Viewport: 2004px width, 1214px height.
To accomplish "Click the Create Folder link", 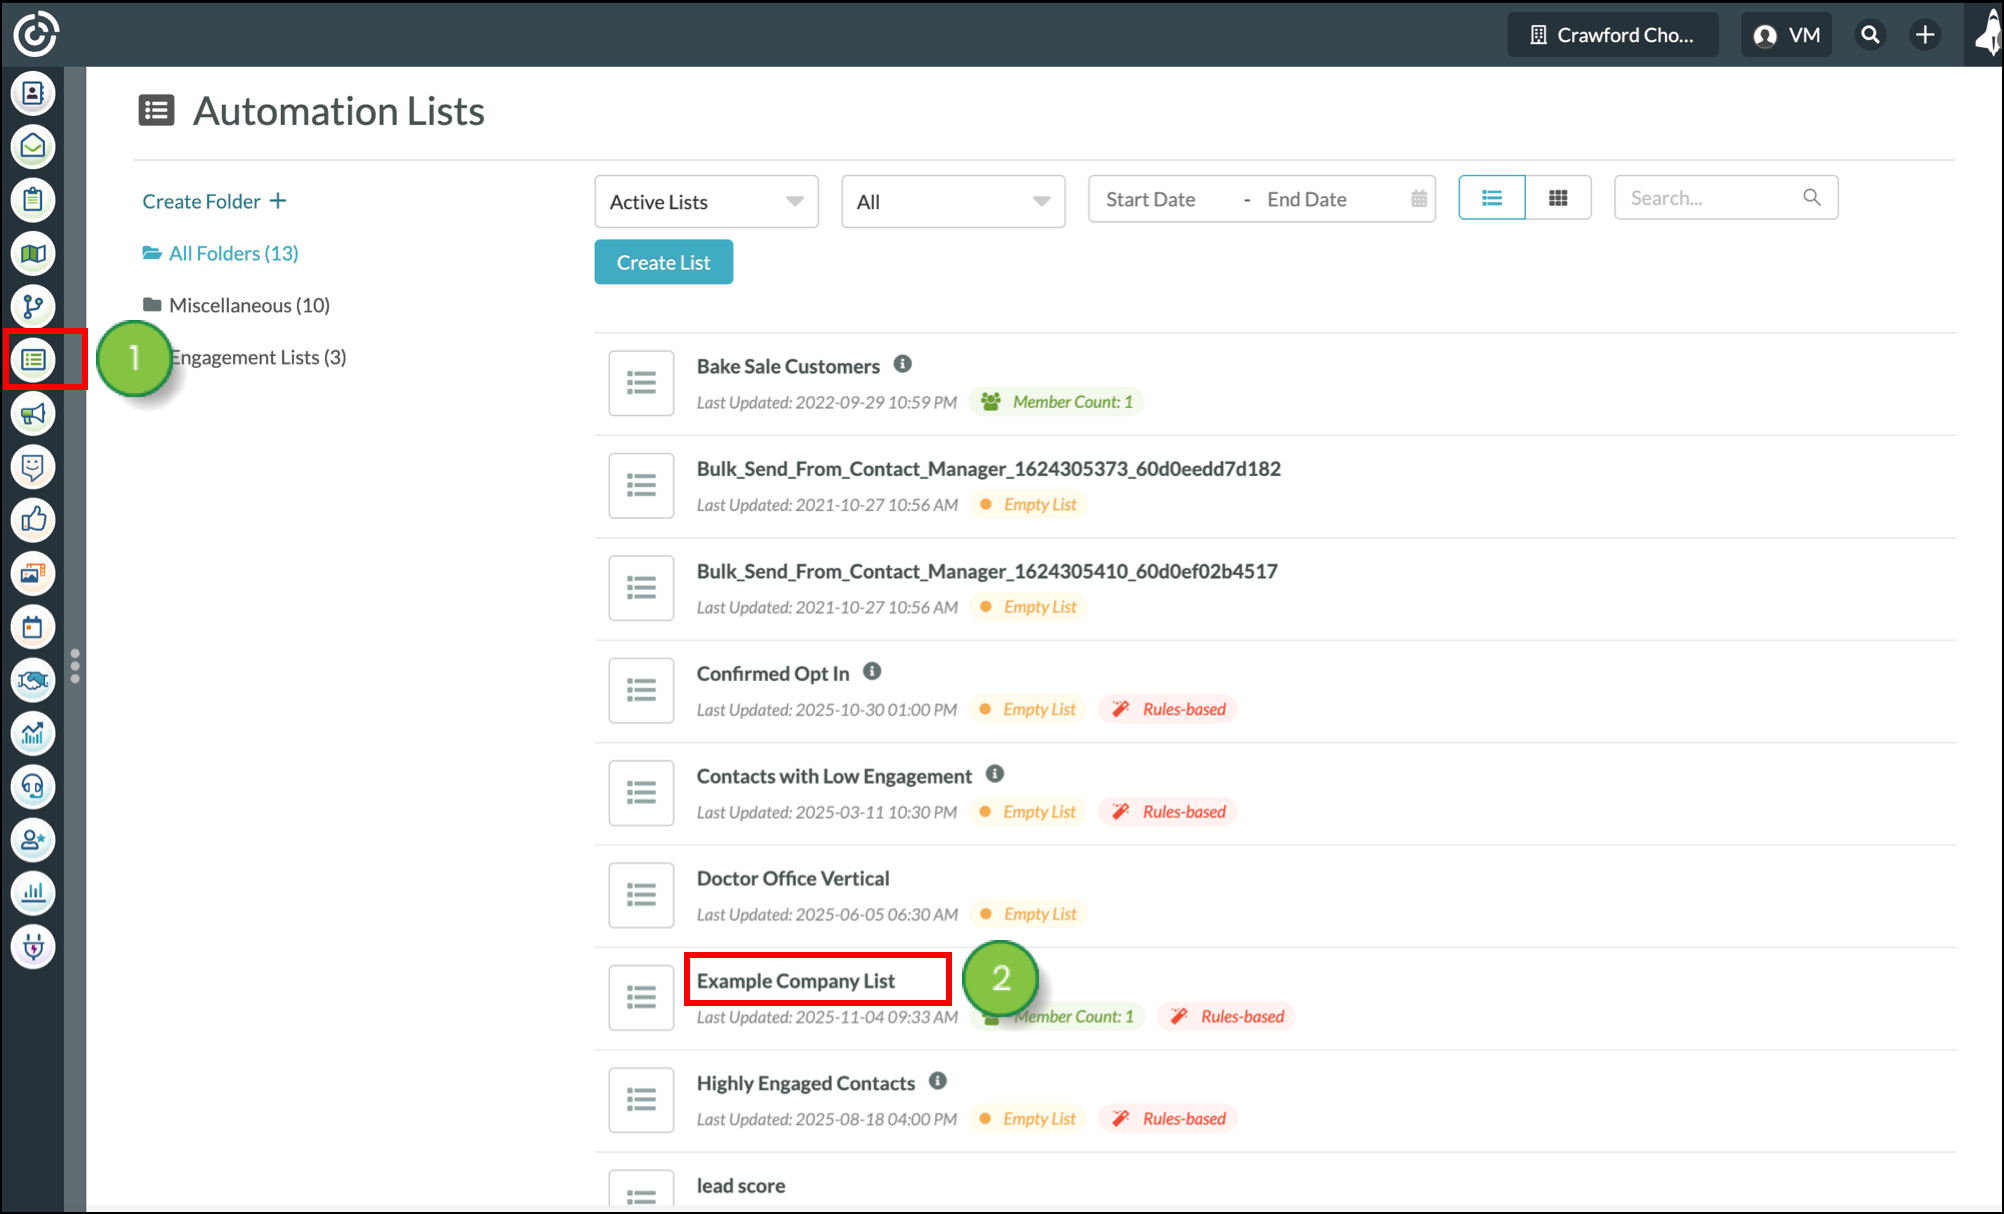I will point(214,201).
